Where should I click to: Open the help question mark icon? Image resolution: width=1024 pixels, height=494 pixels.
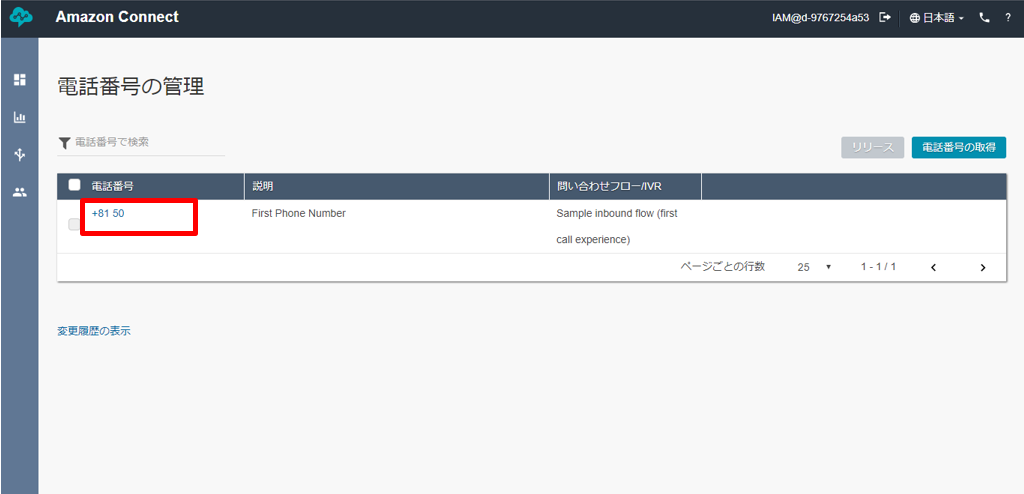pyautogui.click(x=1008, y=18)
